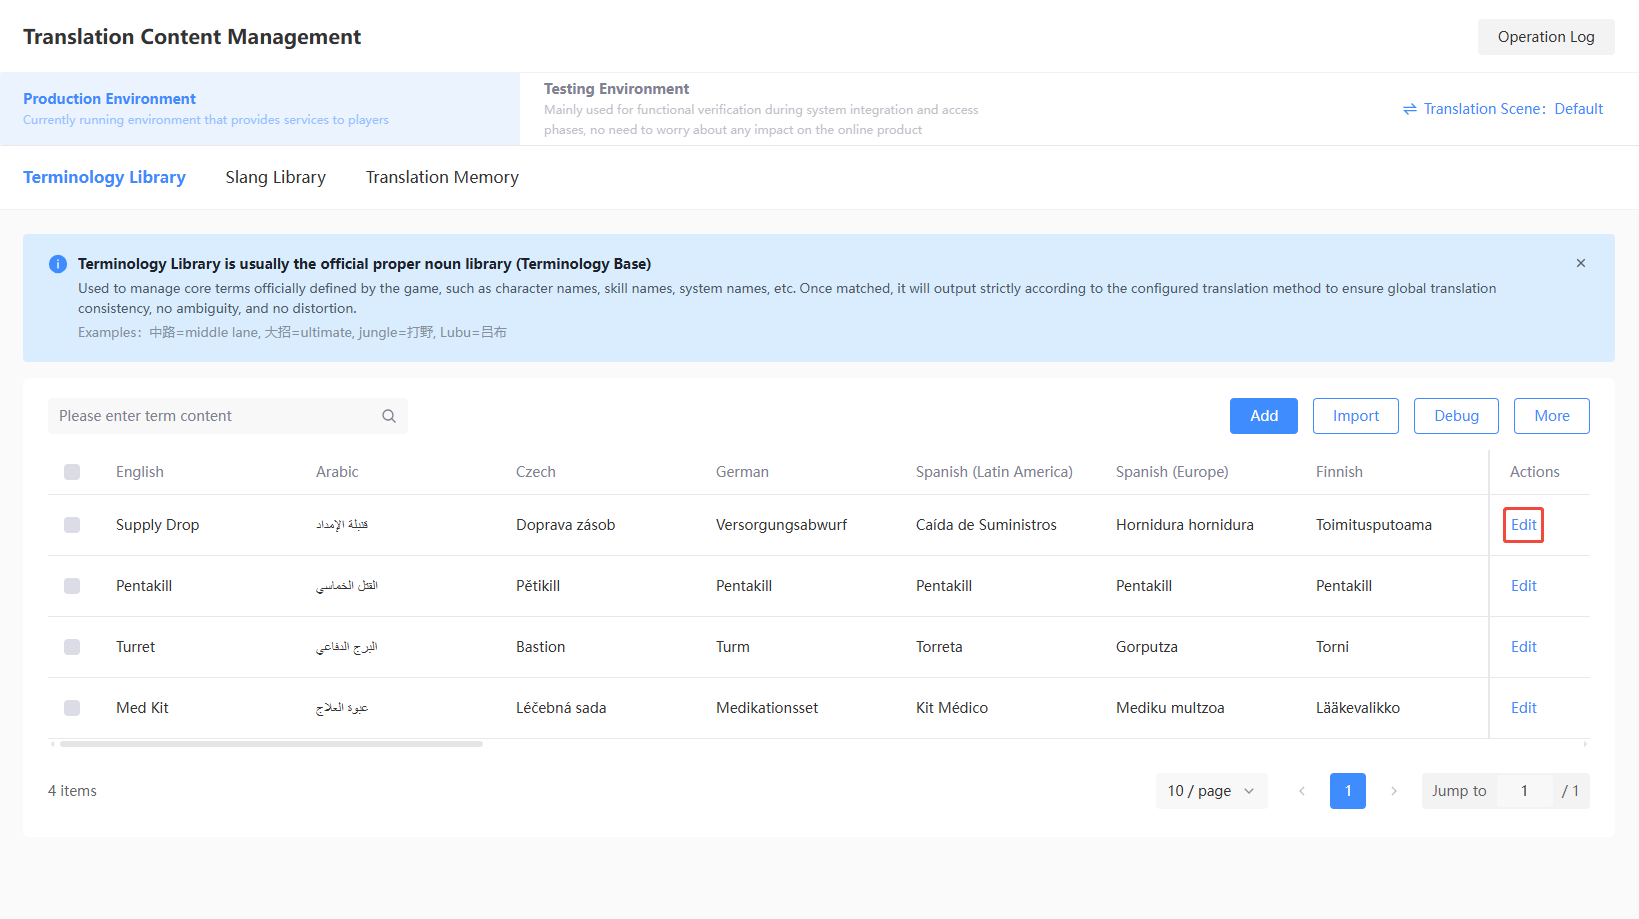Switch to Translation Memory tab
This screenshot has height=919, width=1639.
click(442, 177)
